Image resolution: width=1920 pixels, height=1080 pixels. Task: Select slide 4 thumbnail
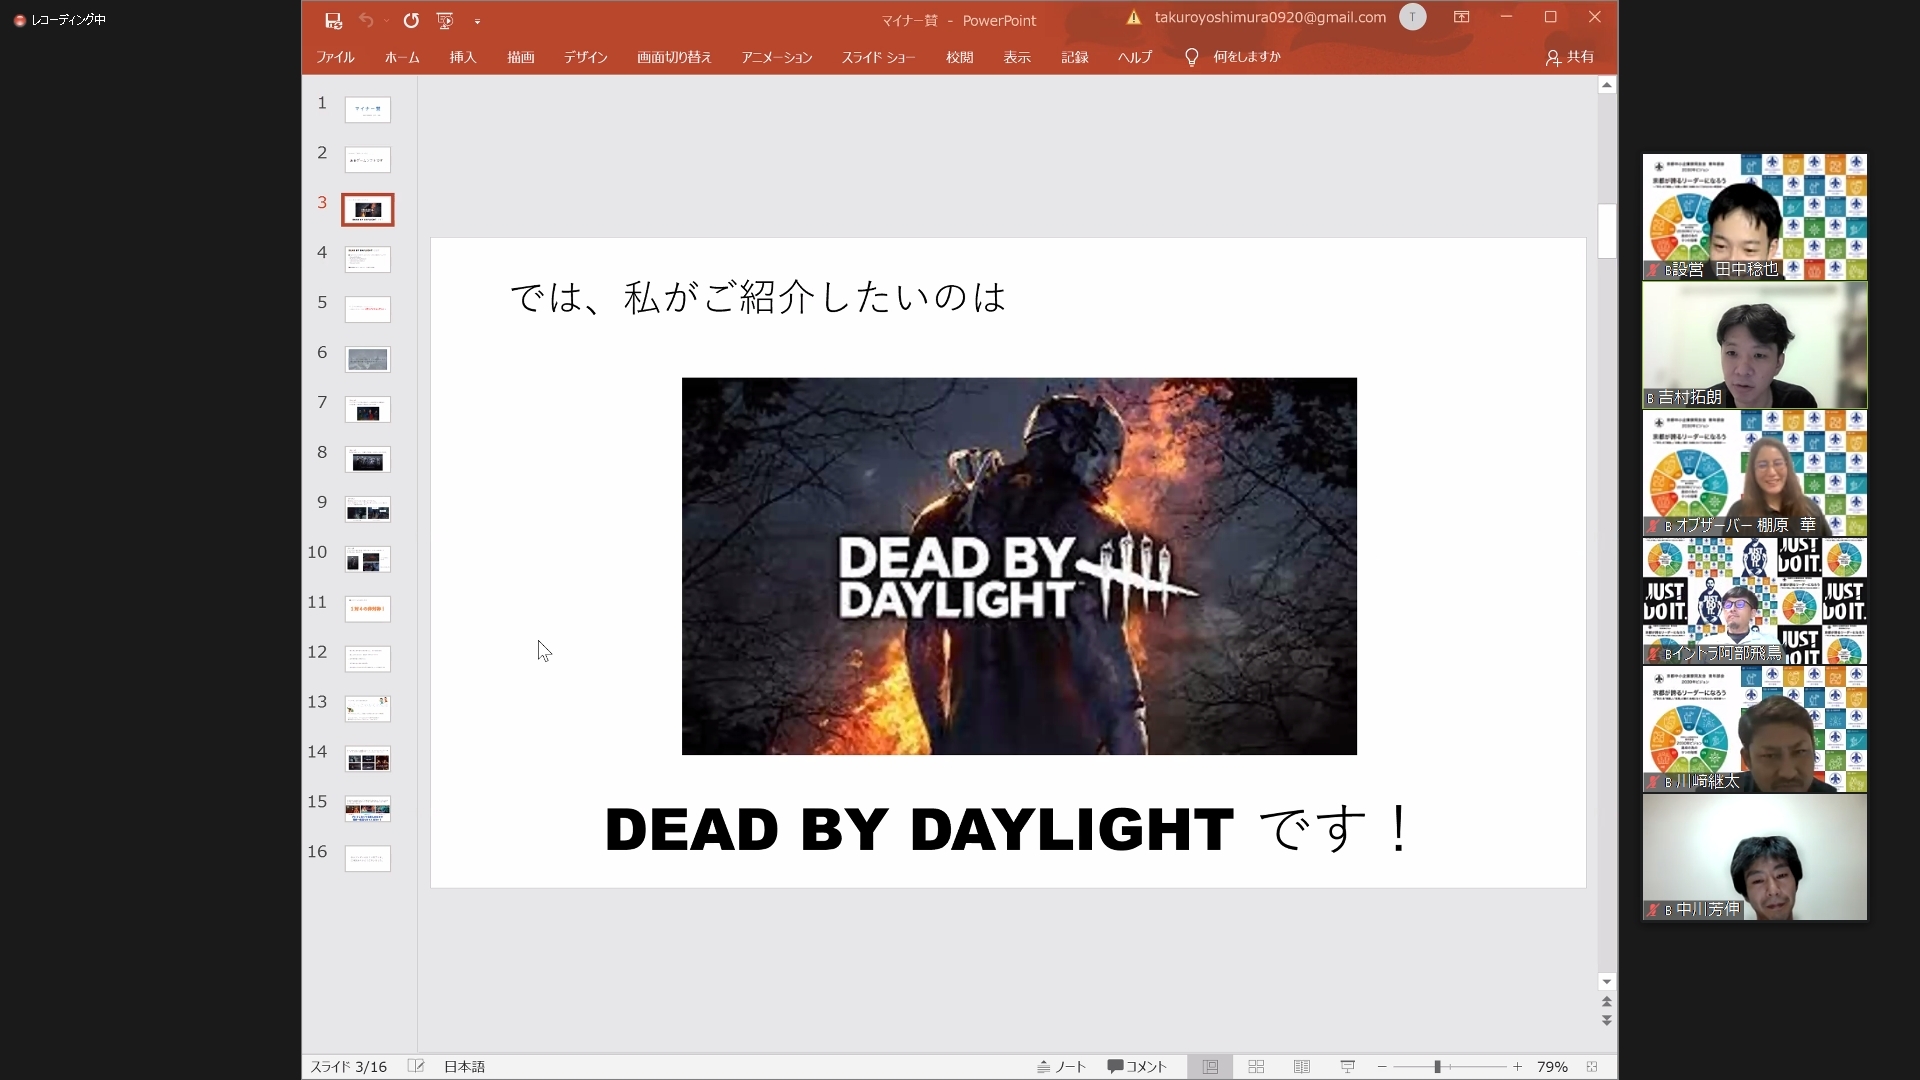click(x=368, y=259)
